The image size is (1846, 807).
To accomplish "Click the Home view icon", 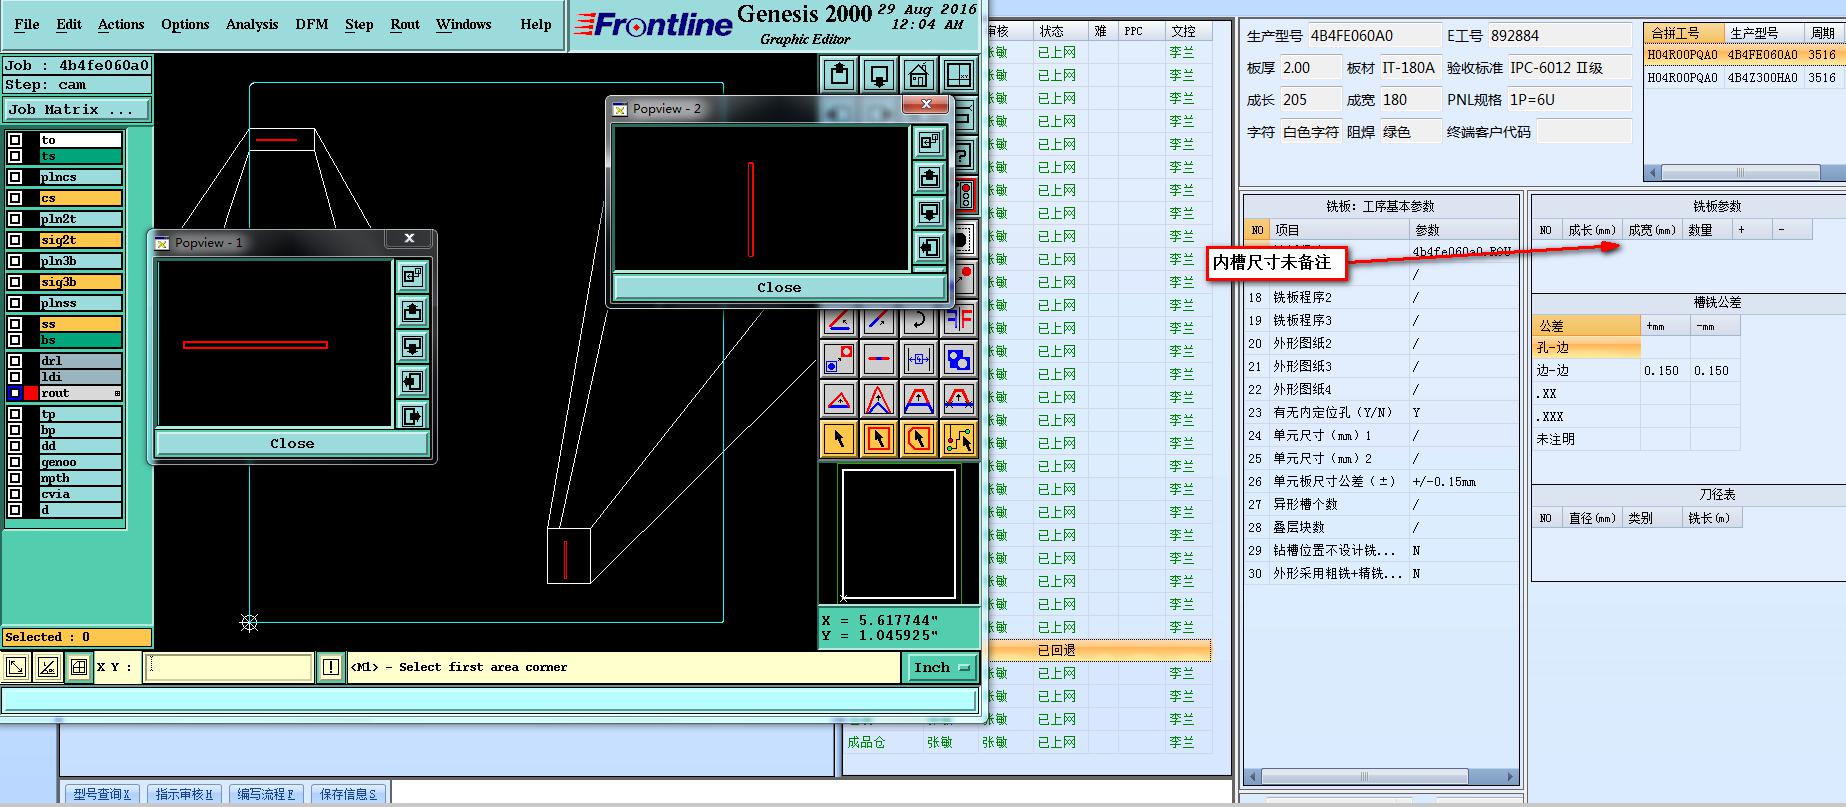I will pos(919,74).
